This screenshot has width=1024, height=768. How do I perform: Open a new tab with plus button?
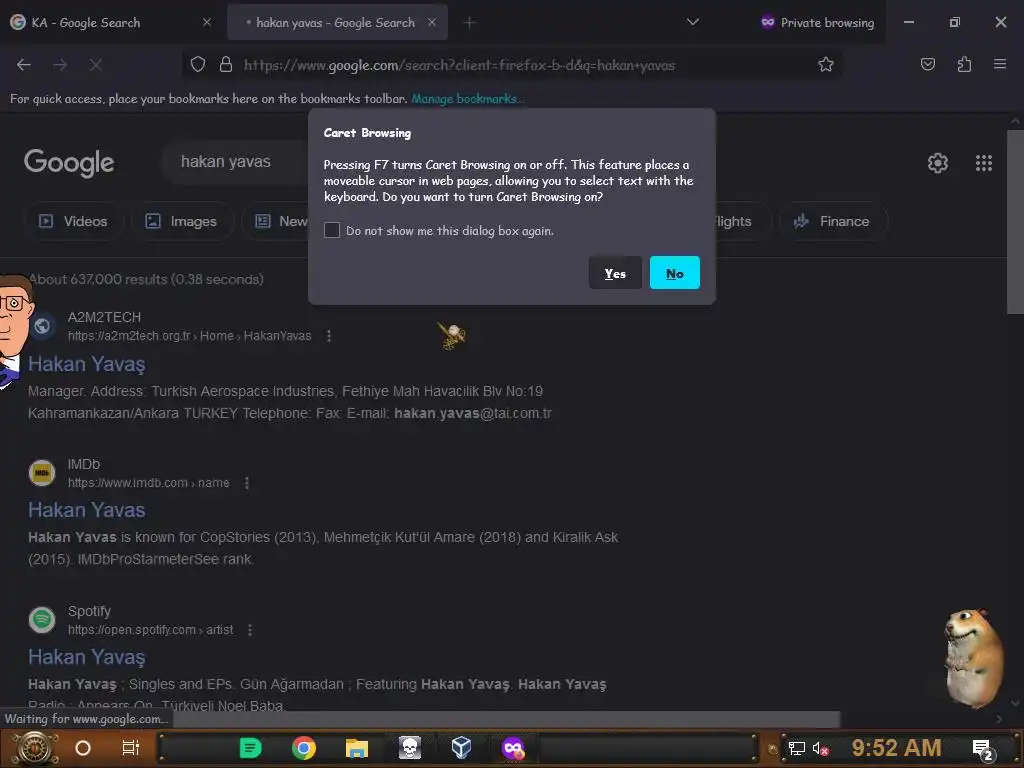click(x=469, y=22)
